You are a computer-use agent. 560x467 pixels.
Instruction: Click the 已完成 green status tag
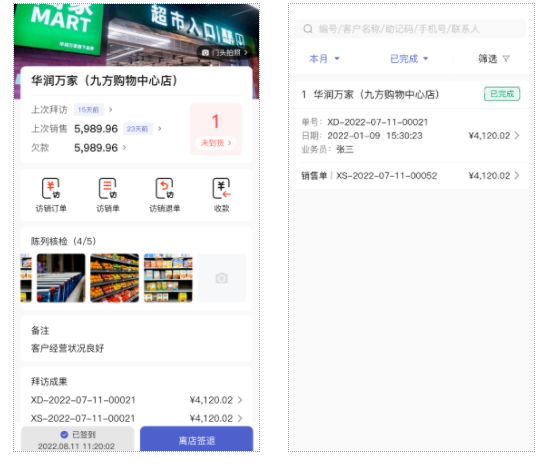tap(502, 94)
